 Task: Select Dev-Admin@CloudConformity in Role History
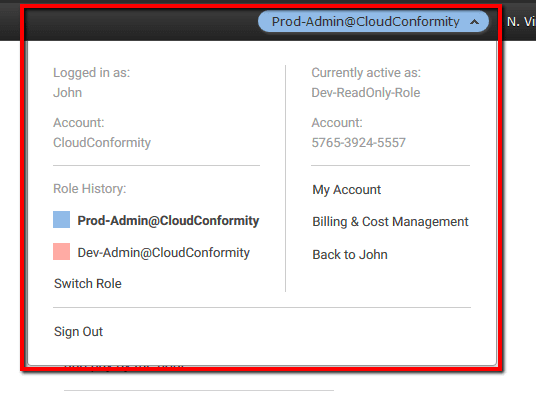pyautogui.click(x=163, y=253)
